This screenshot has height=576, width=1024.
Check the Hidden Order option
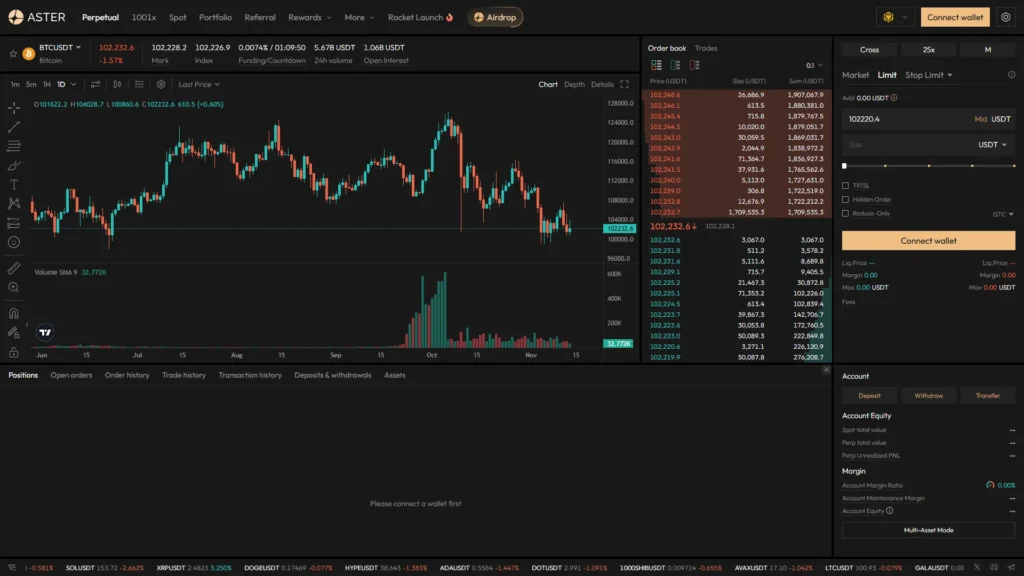coord(846,199)
